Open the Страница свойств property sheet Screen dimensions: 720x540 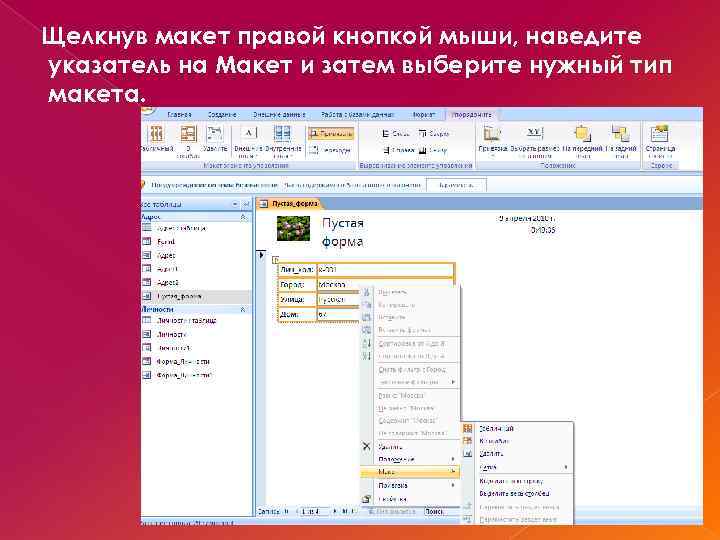point(660,140)
